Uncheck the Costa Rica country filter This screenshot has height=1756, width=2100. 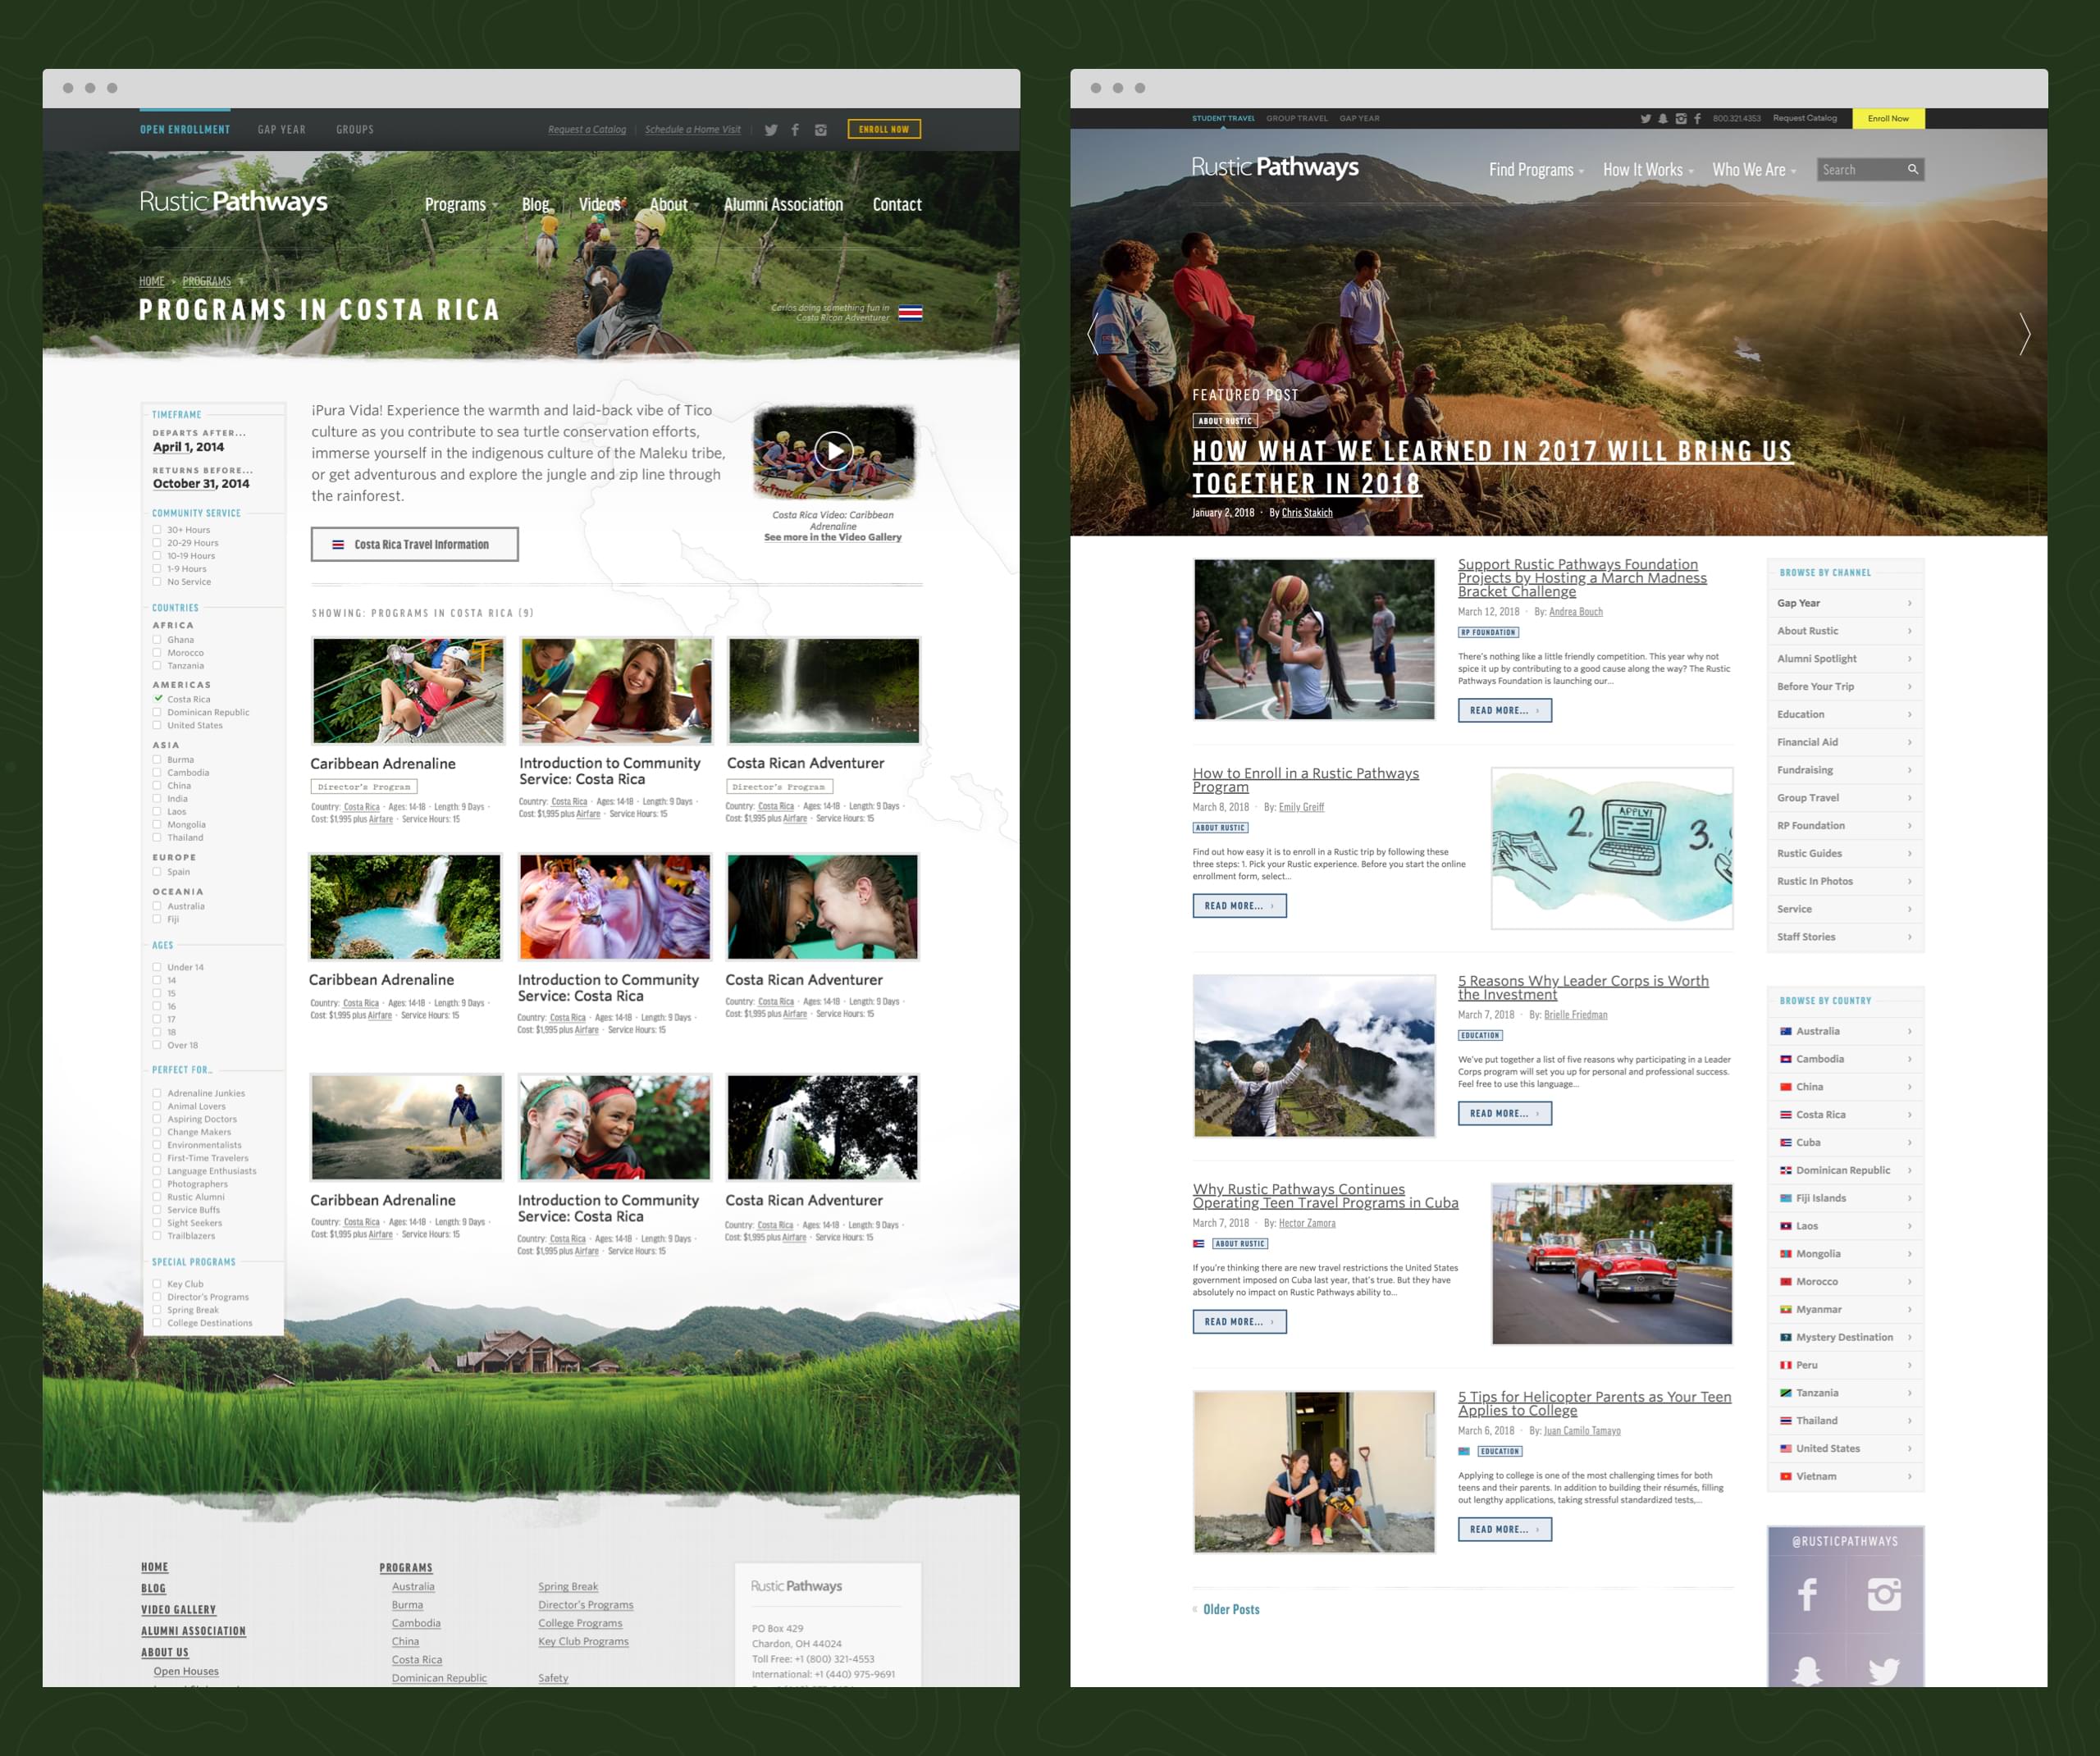click(157, 699)
